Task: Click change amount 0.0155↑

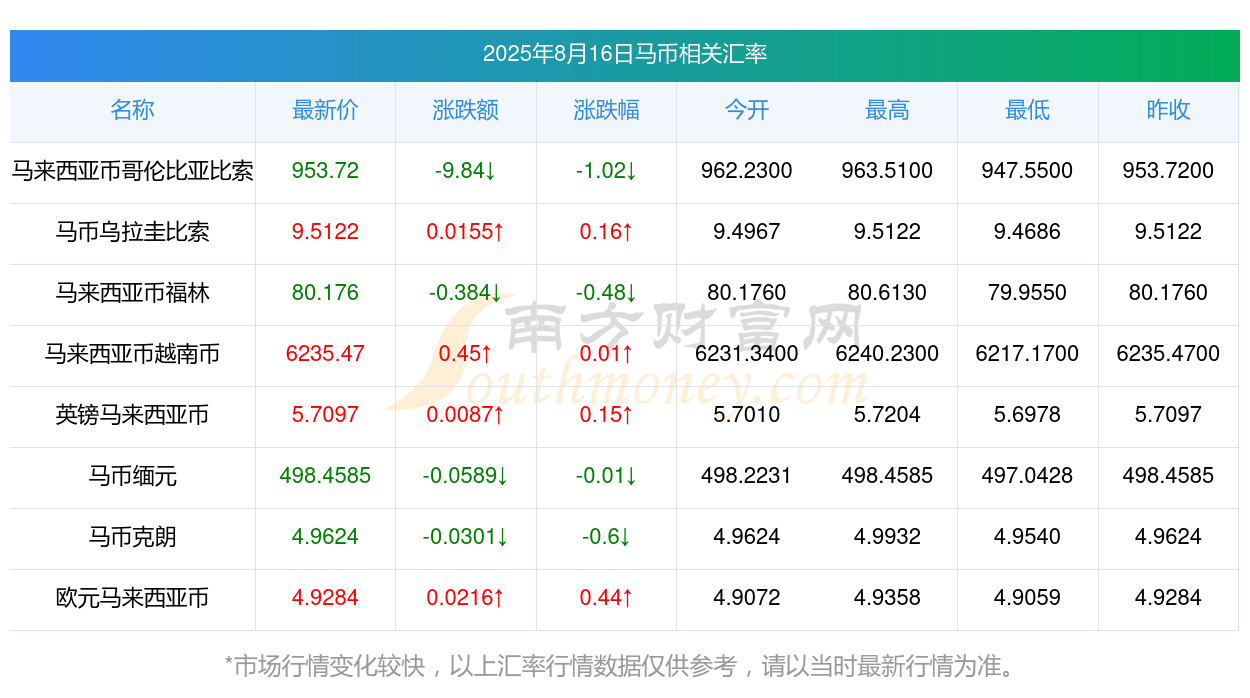Action: (466, 232)
